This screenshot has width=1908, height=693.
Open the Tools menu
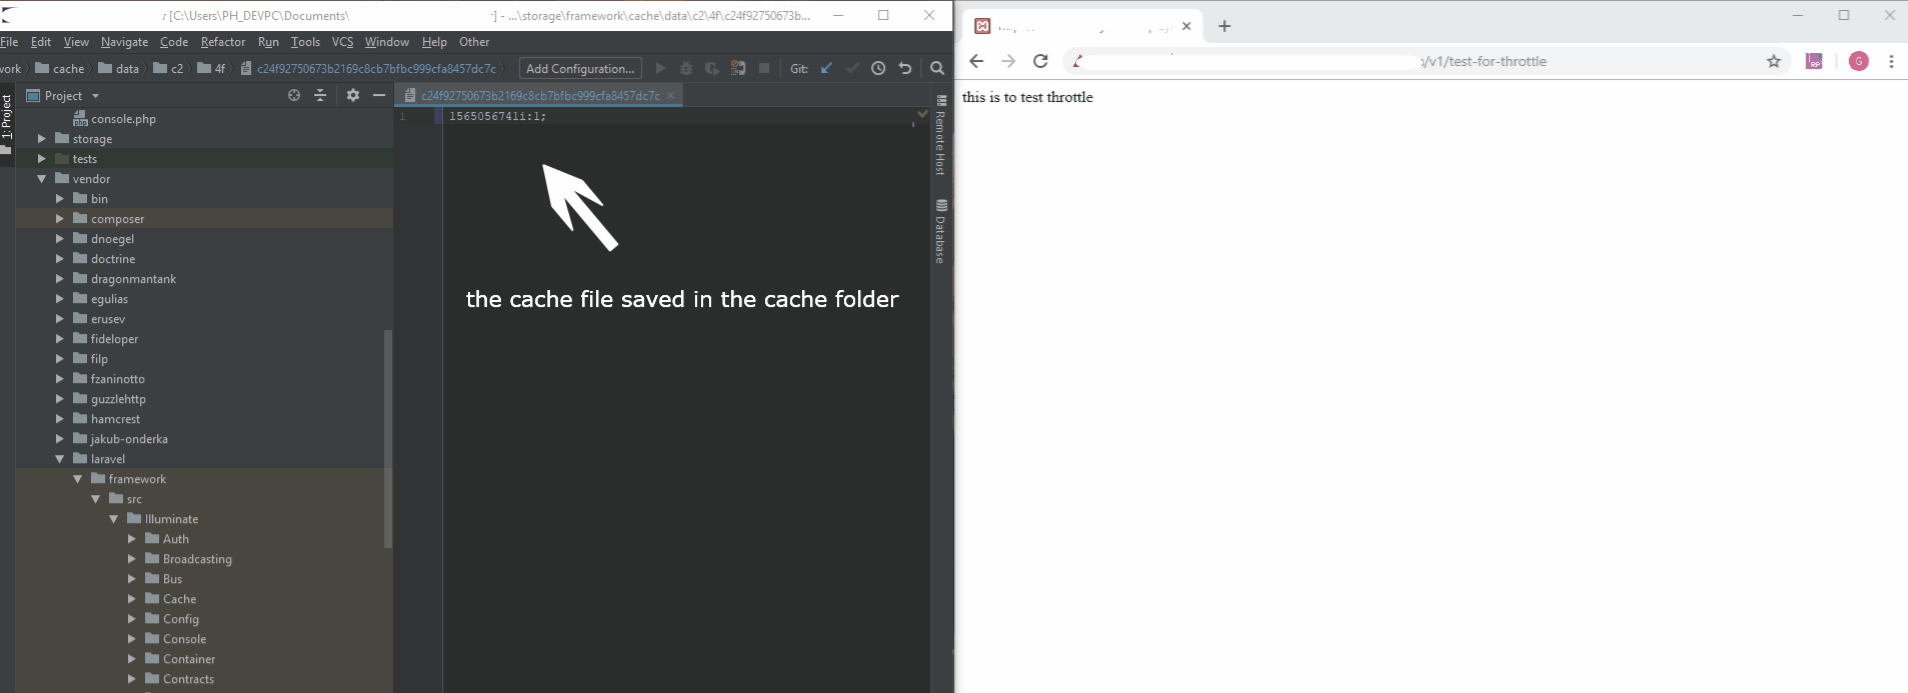click(305, 42)
